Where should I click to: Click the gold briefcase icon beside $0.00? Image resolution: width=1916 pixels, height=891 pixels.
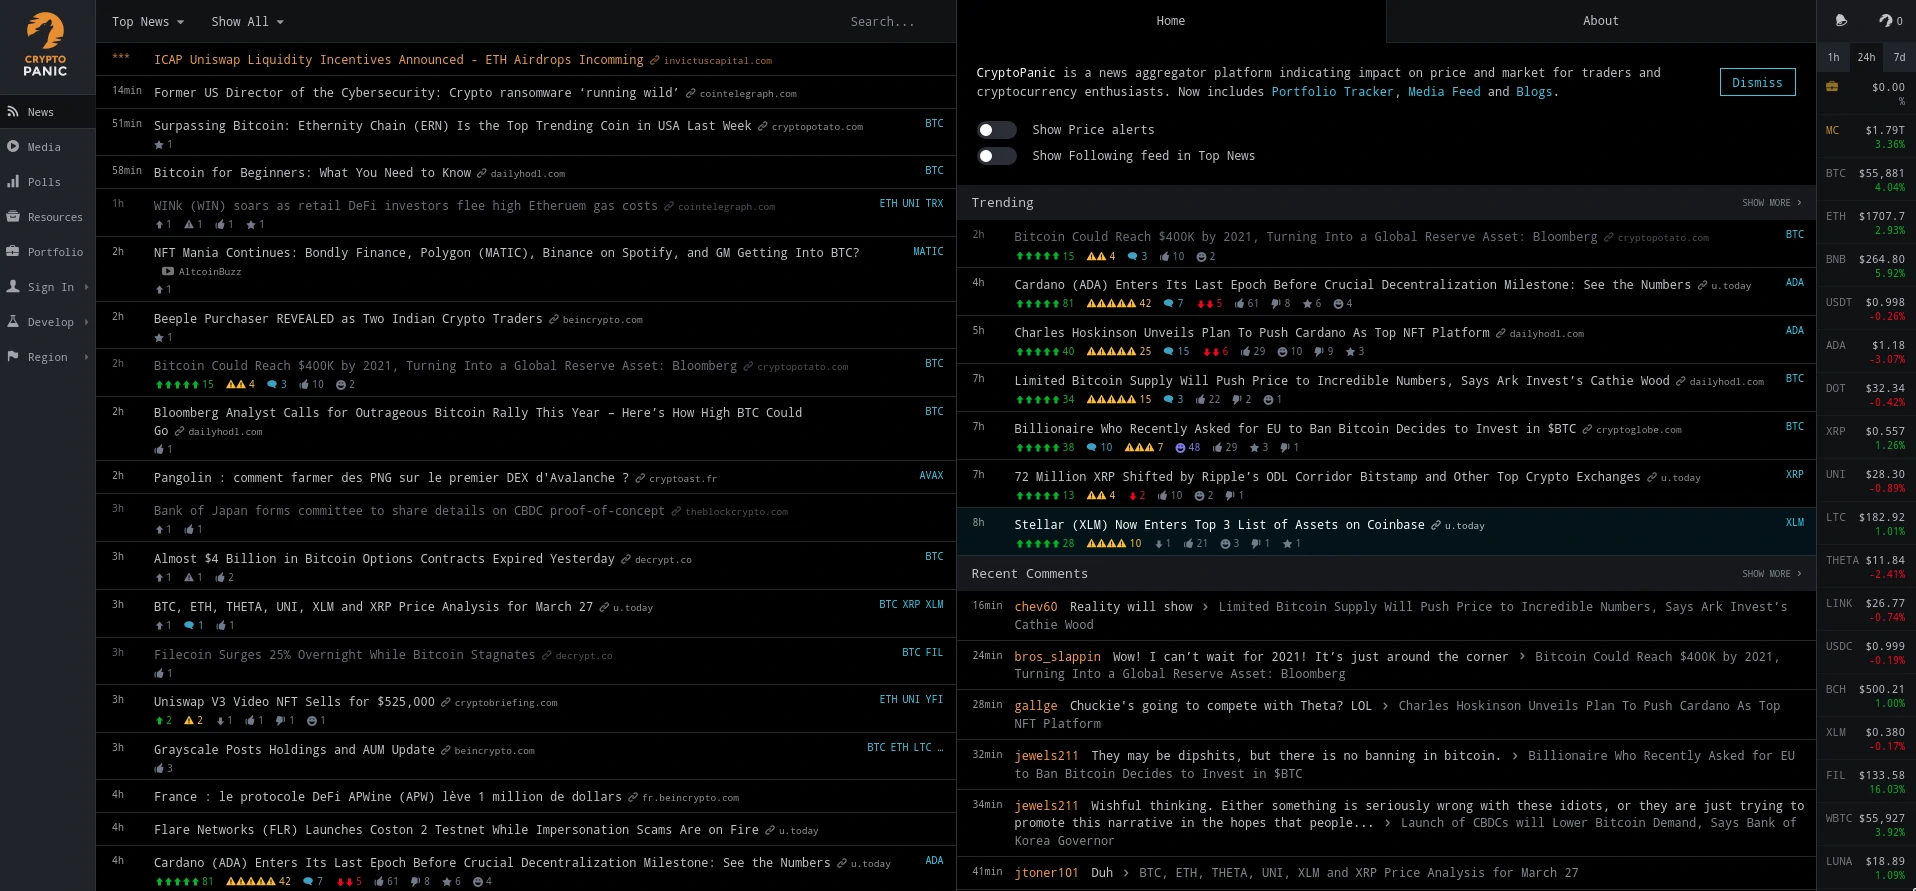click(x=1832, y=87)
